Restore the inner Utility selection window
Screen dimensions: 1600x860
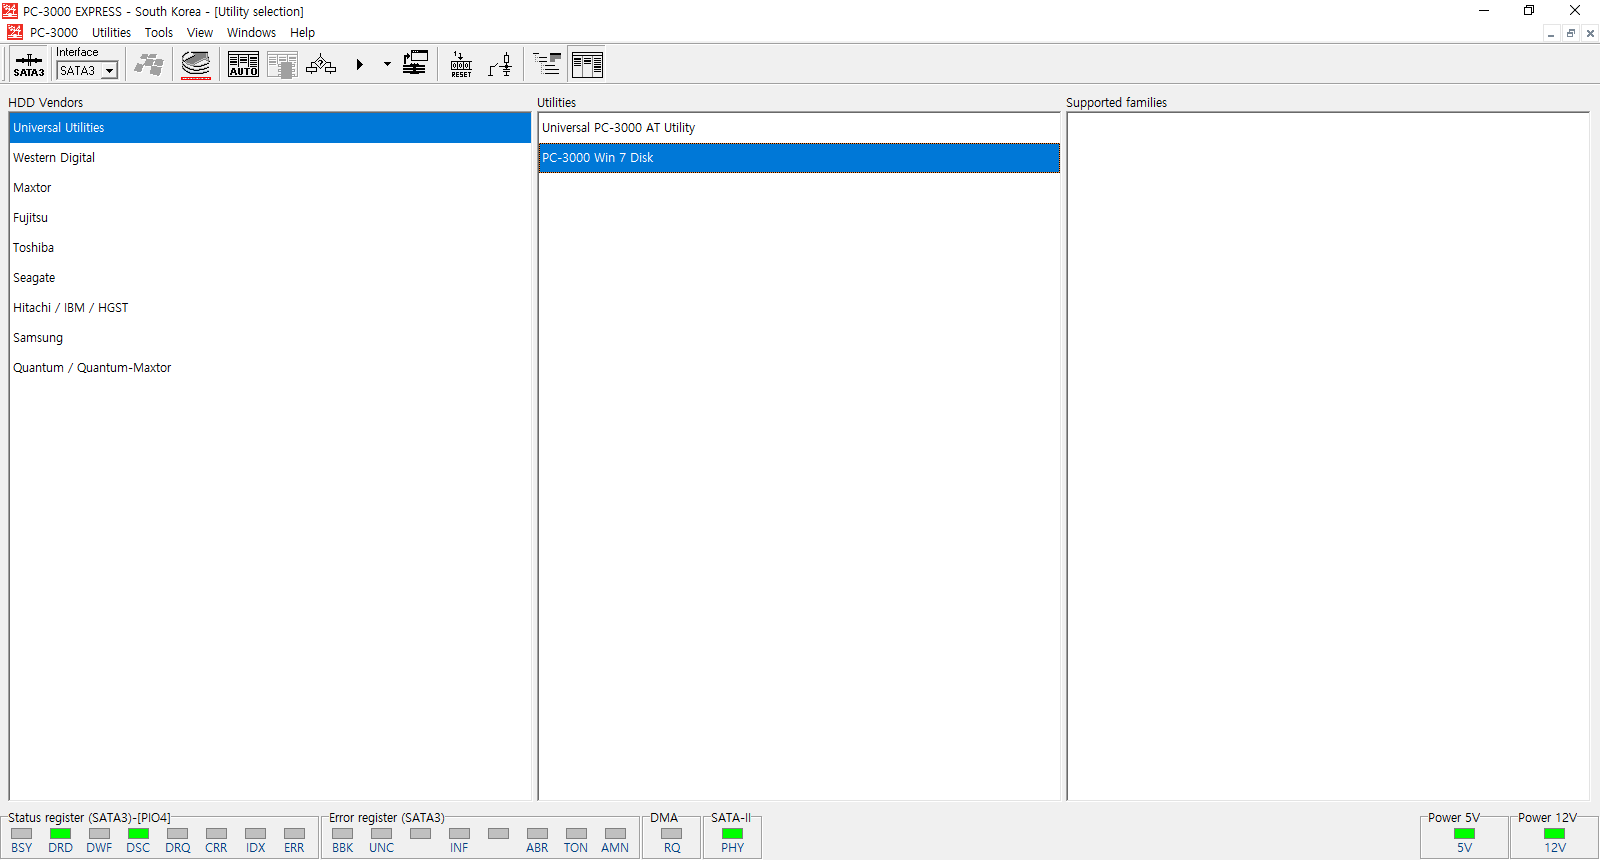click(1571, 33)
